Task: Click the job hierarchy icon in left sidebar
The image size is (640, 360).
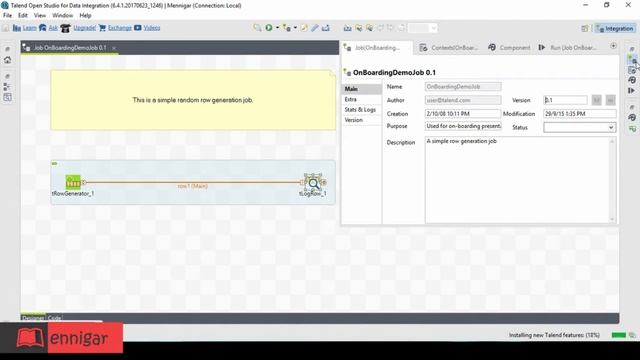Action: point(7,87)
